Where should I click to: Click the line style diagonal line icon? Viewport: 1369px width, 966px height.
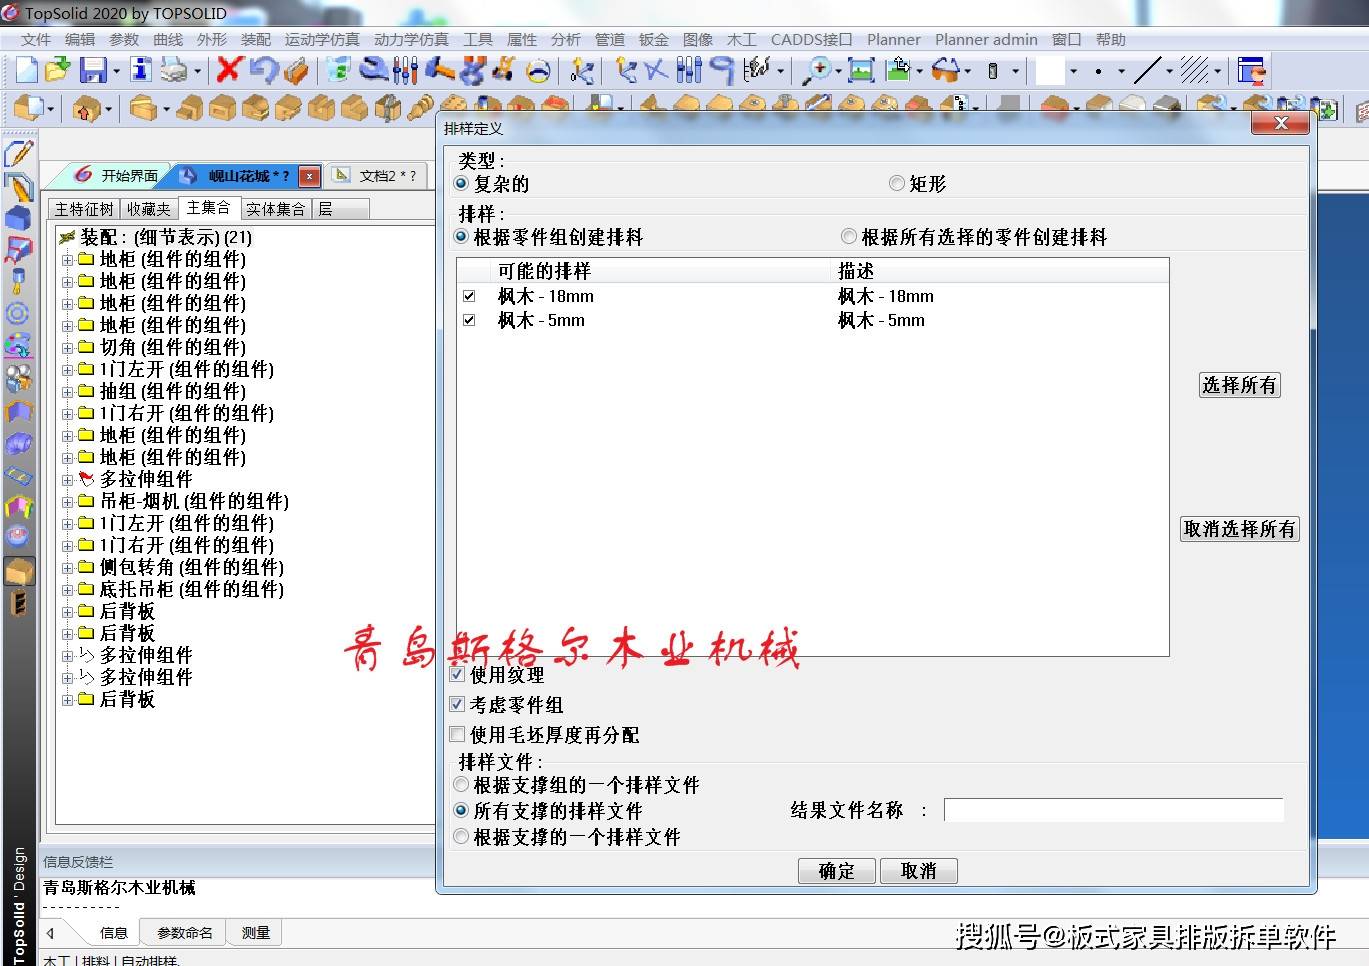click(1148, 70)
